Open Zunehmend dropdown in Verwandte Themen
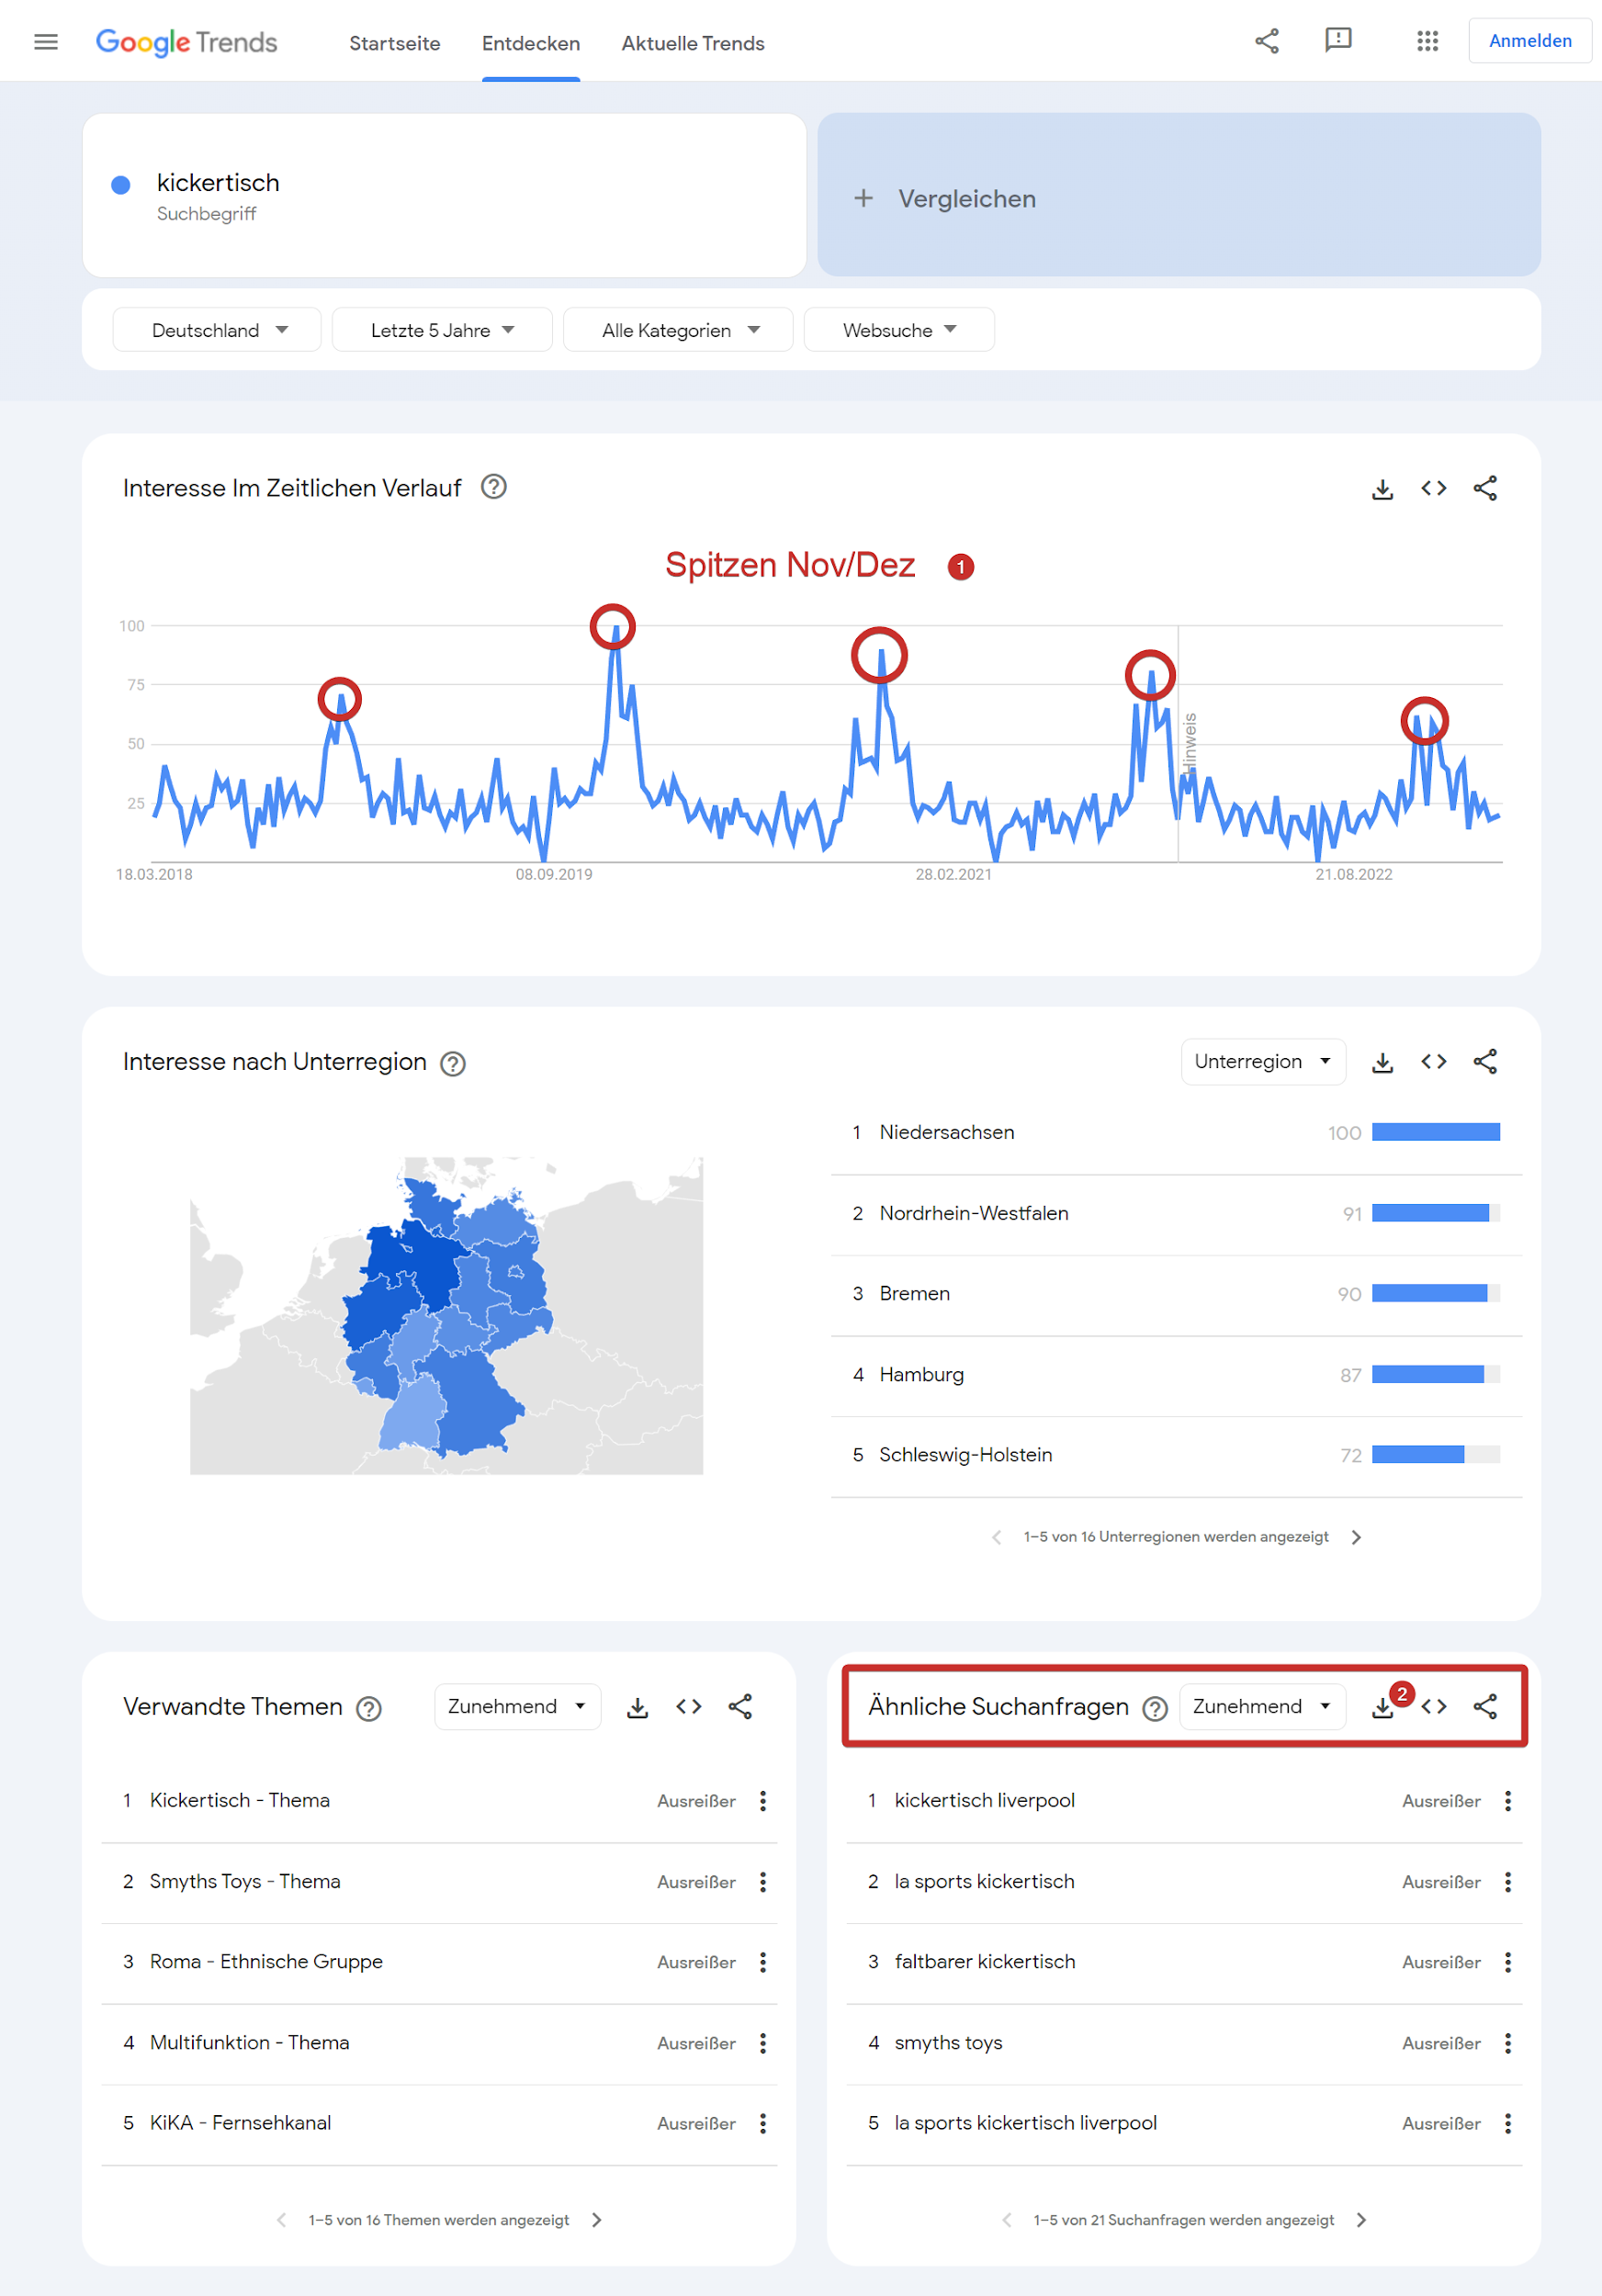Image resolution: width=1602 pixels, height=2296 pixels. pos(517,1706)
